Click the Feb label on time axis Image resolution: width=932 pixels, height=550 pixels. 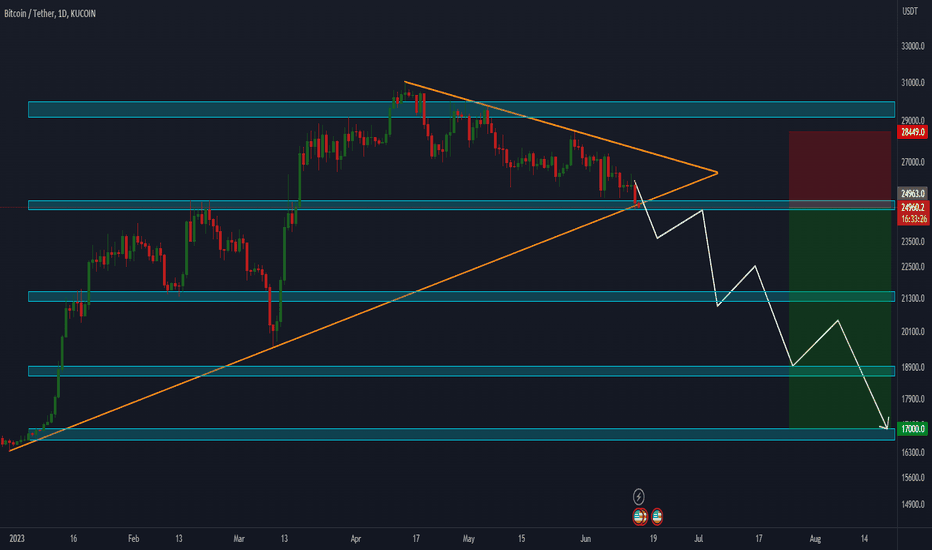tap(134, 539)
